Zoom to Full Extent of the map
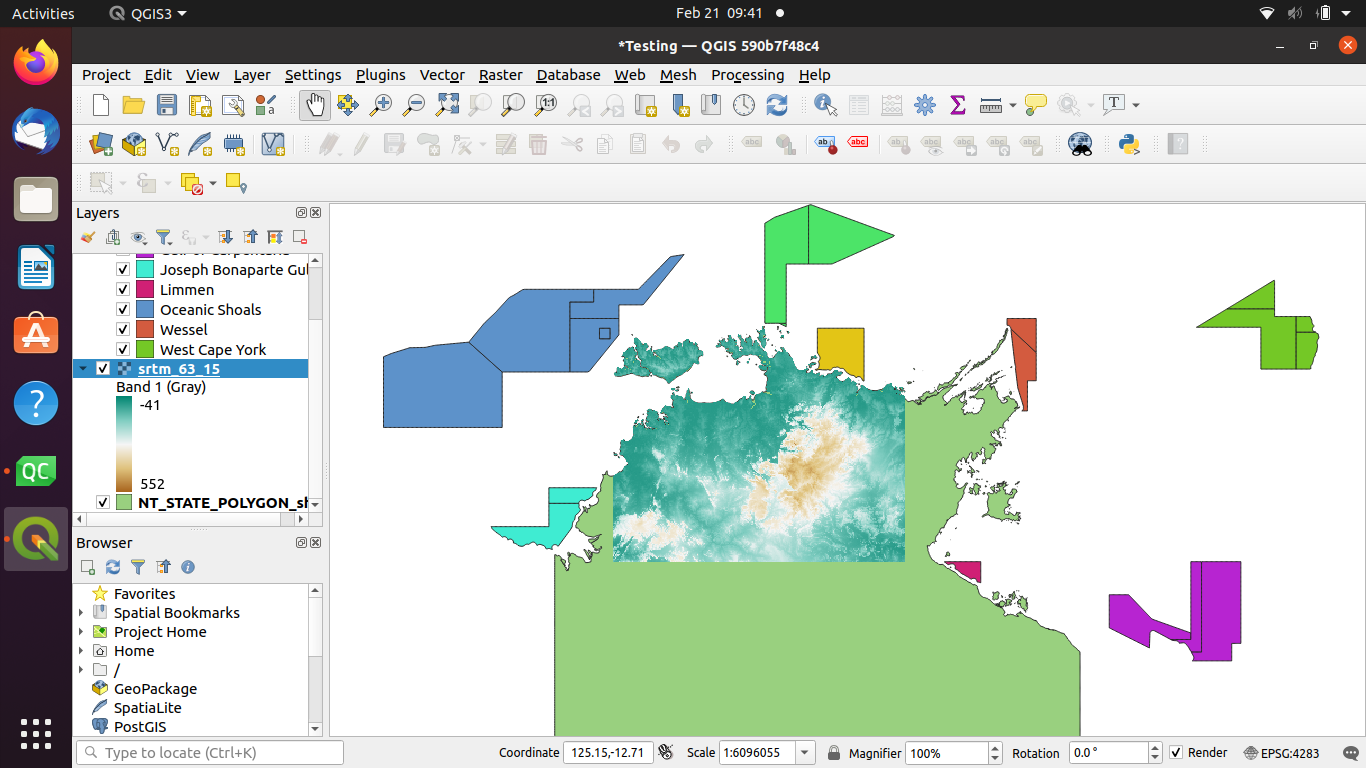The image size is (1366, 768). (x=446, y=104)
